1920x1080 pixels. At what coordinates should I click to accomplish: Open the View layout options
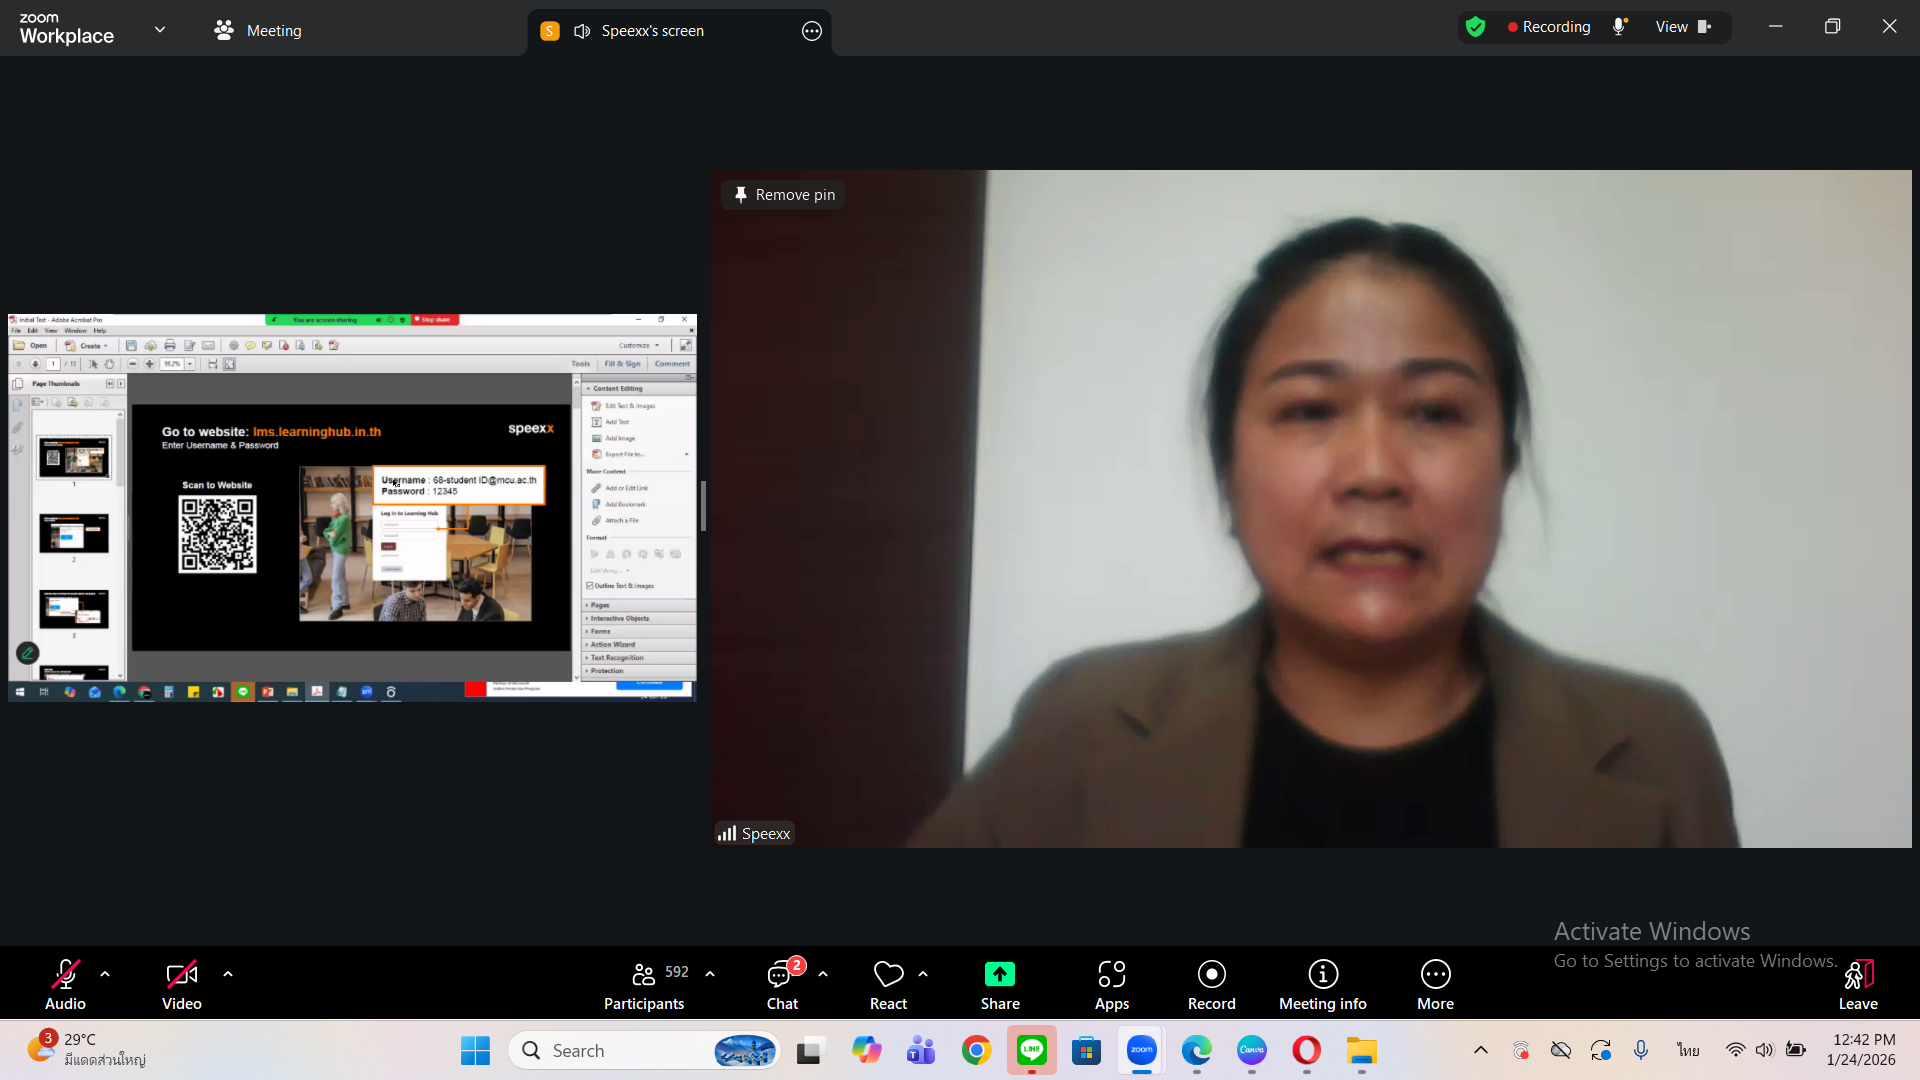(1683, 27)
